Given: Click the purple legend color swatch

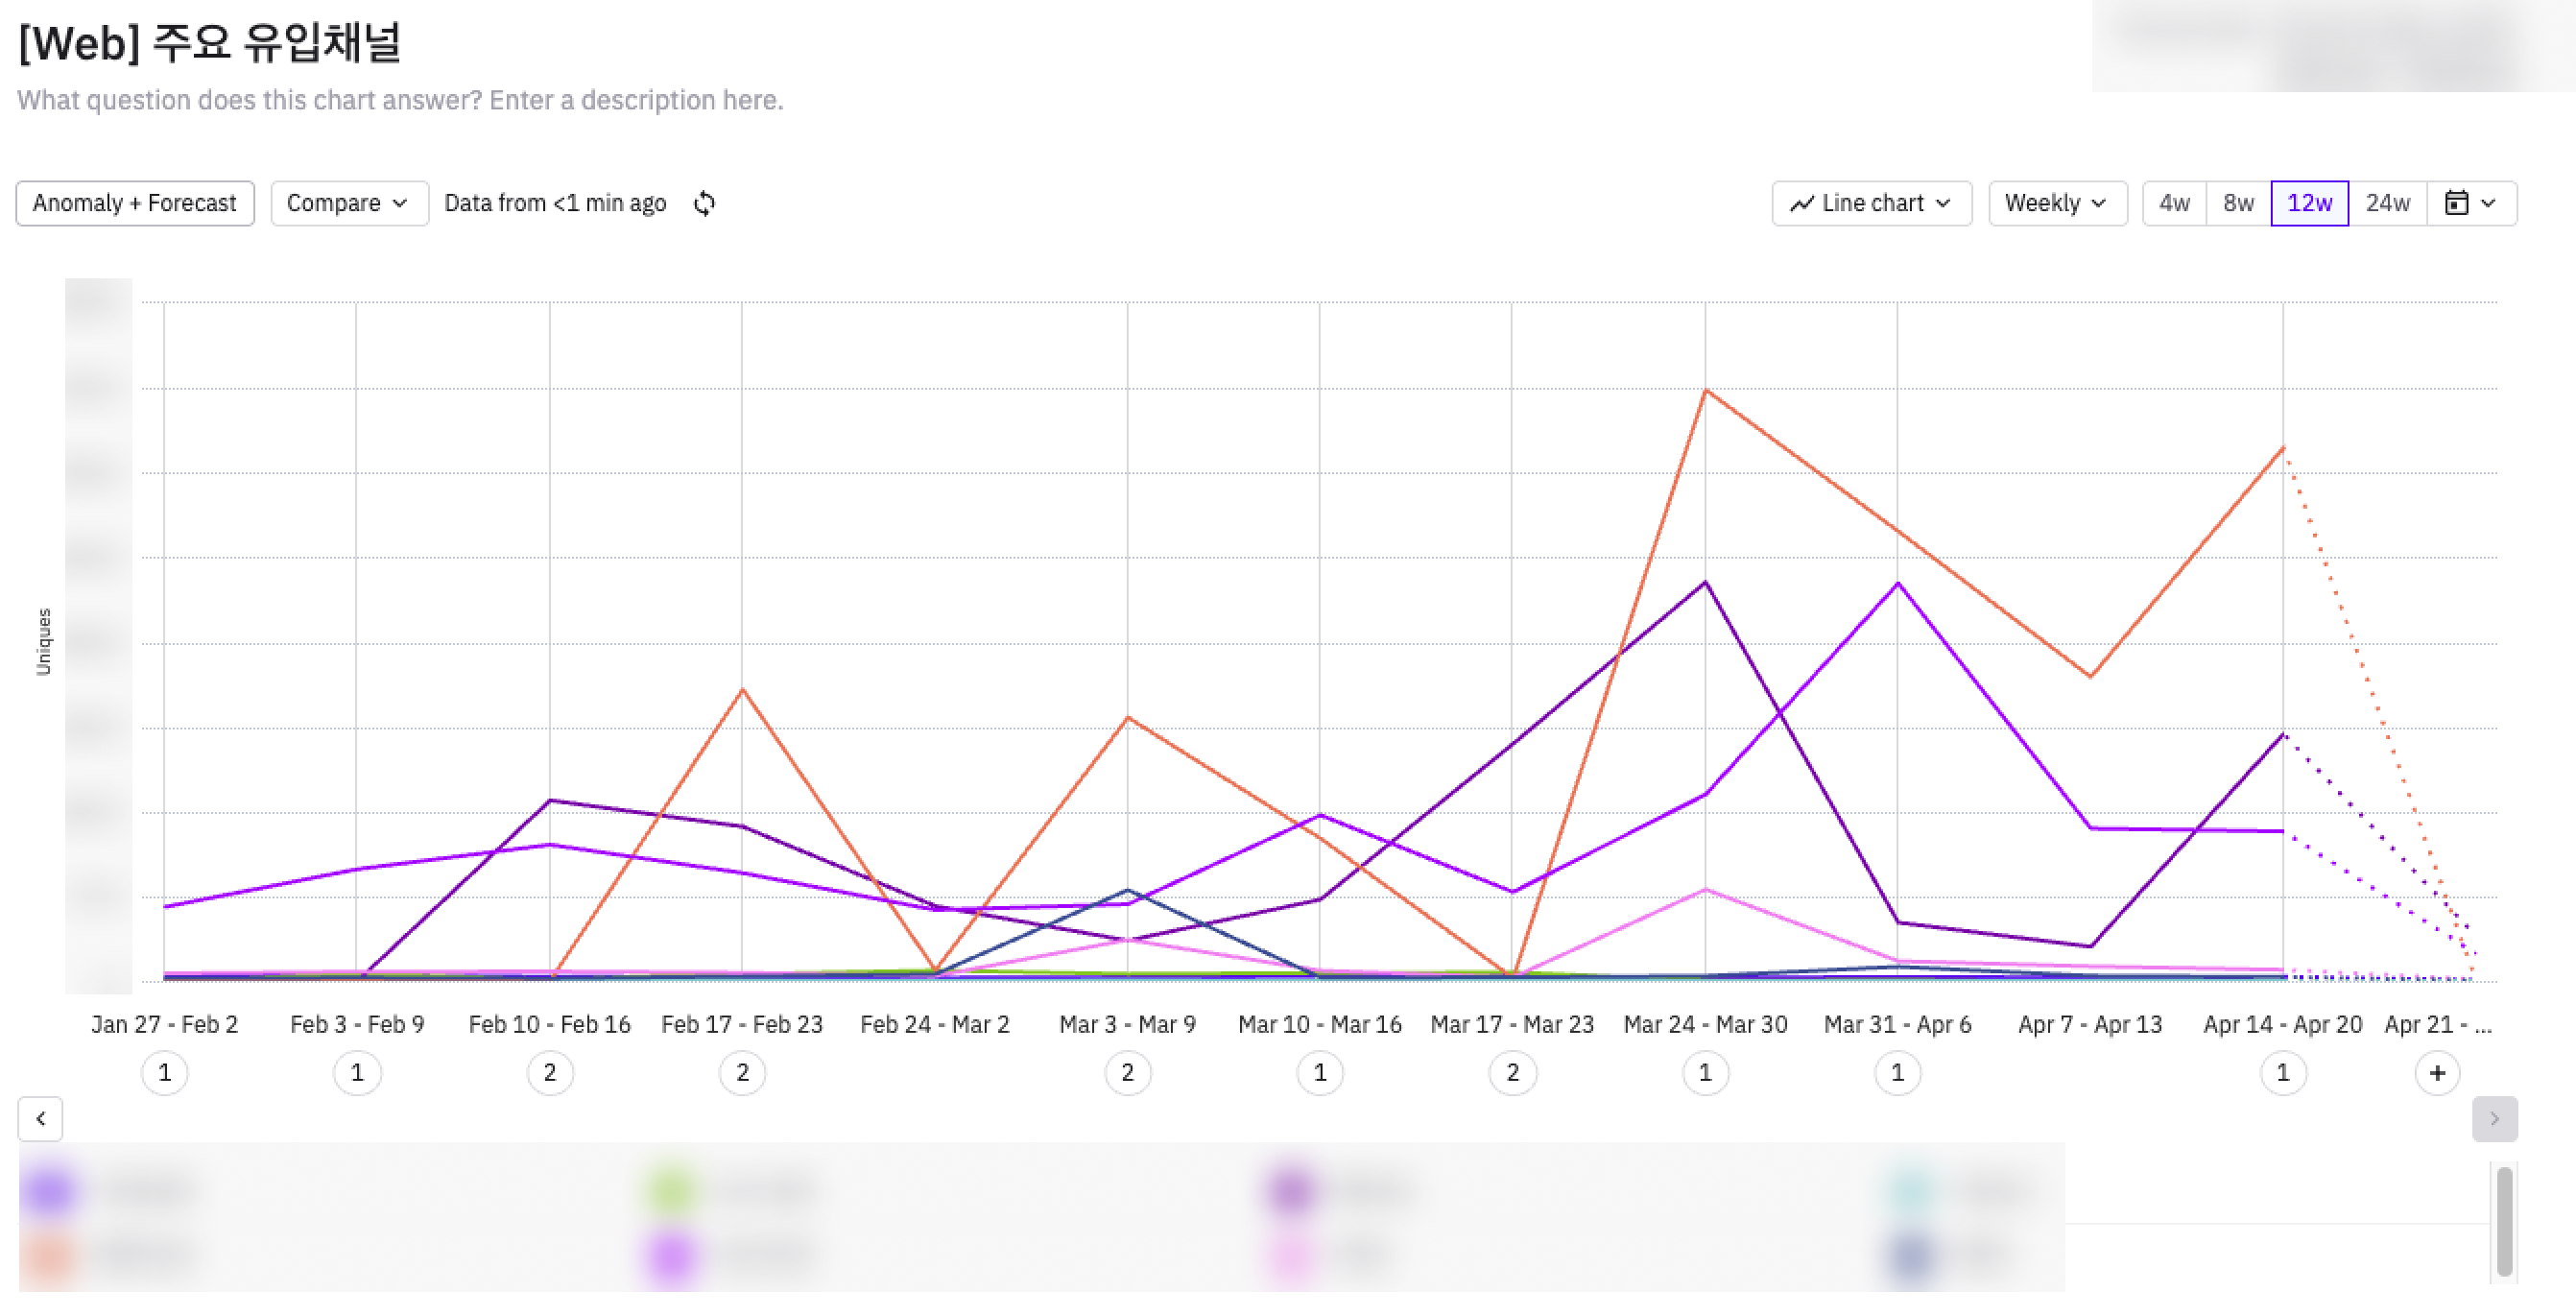Looking at the screenshot, I should click(50, 1190).
